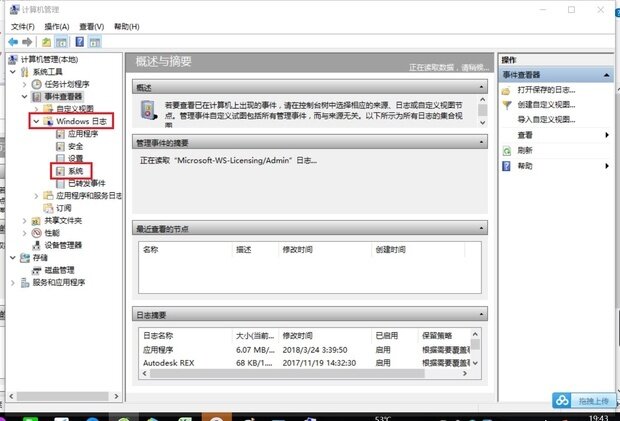Collapse the 存储 node arrow
Screen dimensions: 620x421
[x=13, y=258]
